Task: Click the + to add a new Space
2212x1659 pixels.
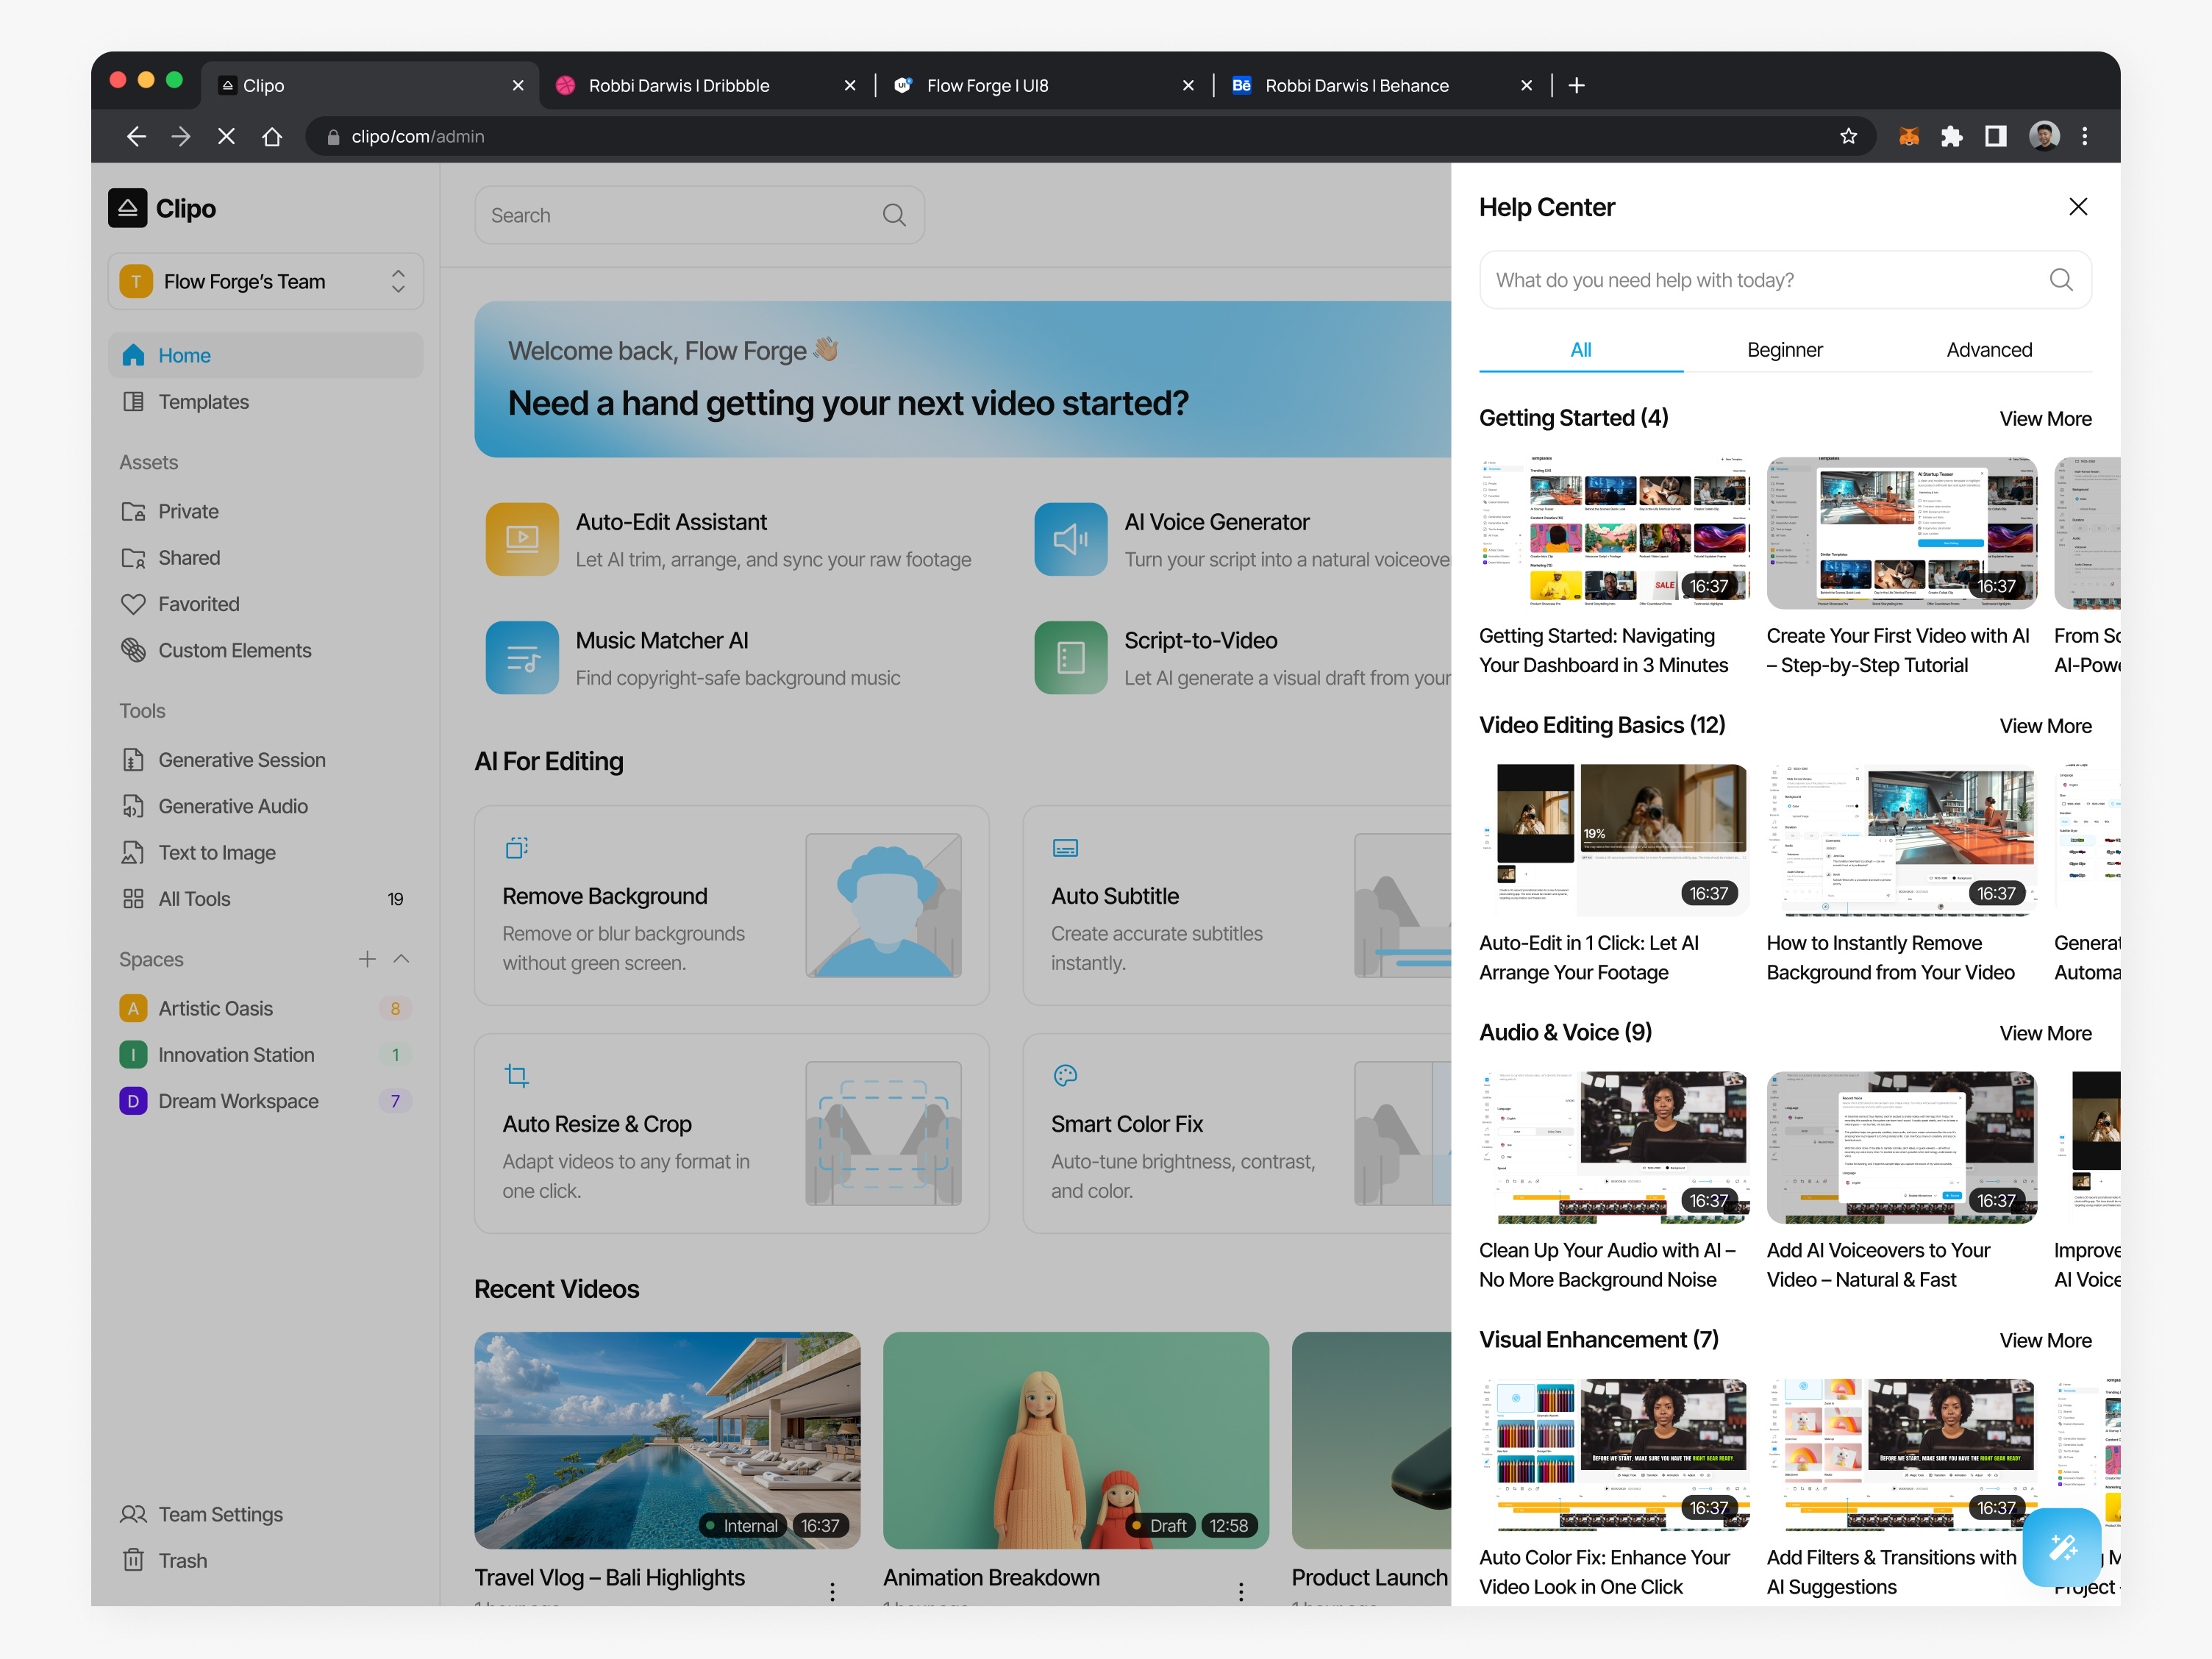Action: click(x=367, y=959)
